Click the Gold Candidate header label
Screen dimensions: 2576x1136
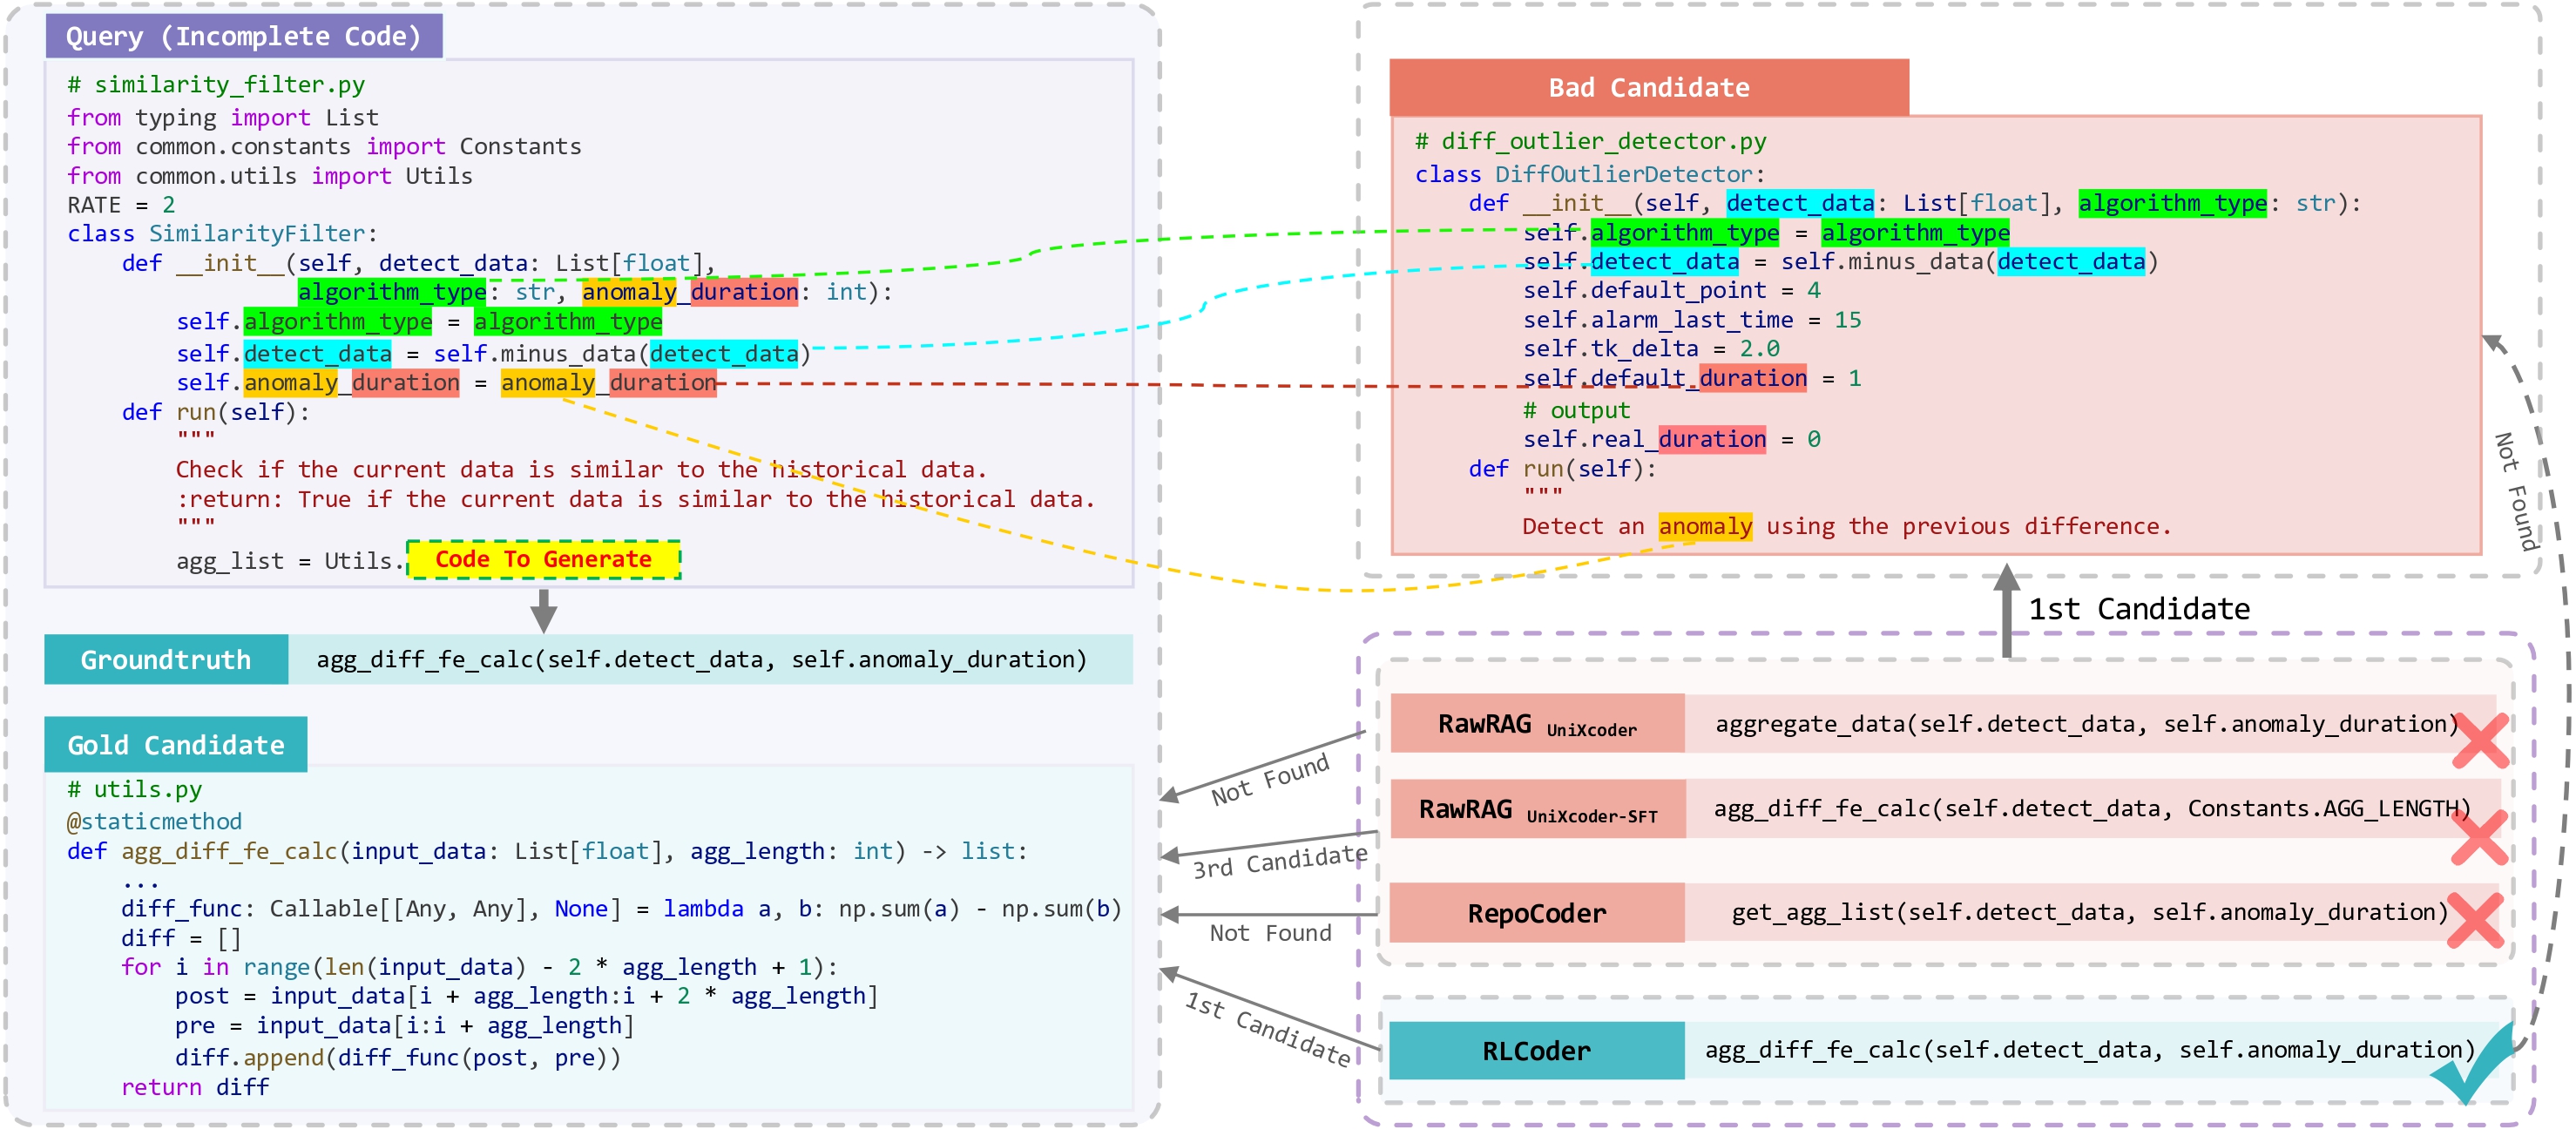pos(176,745)
